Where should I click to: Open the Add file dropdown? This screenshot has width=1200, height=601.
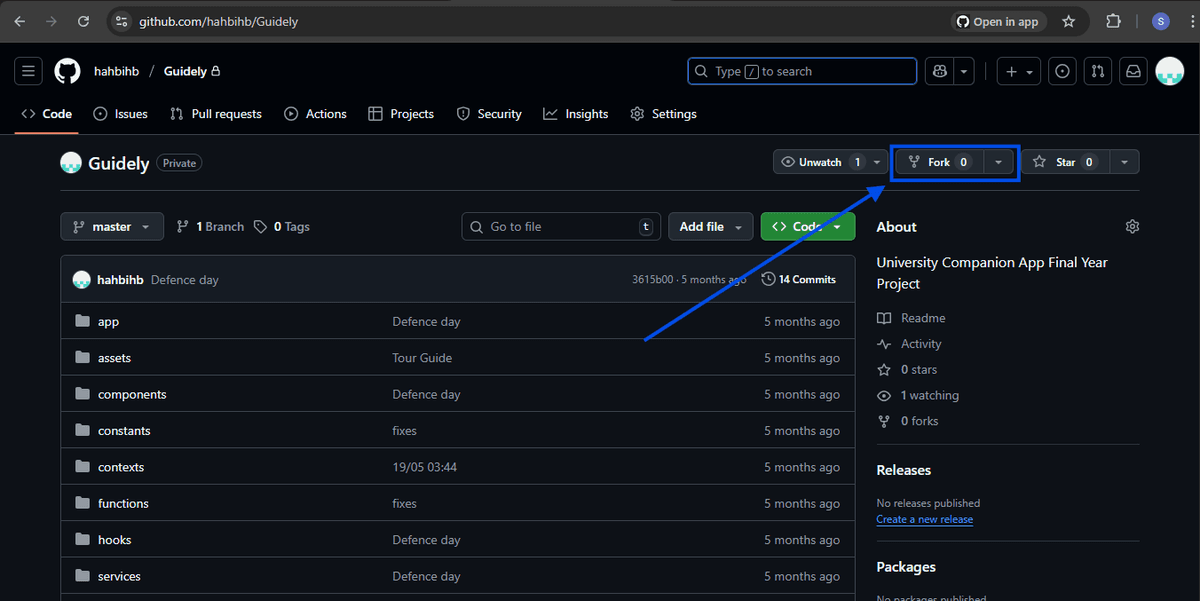pyautogui.click(x=710, y=226)
